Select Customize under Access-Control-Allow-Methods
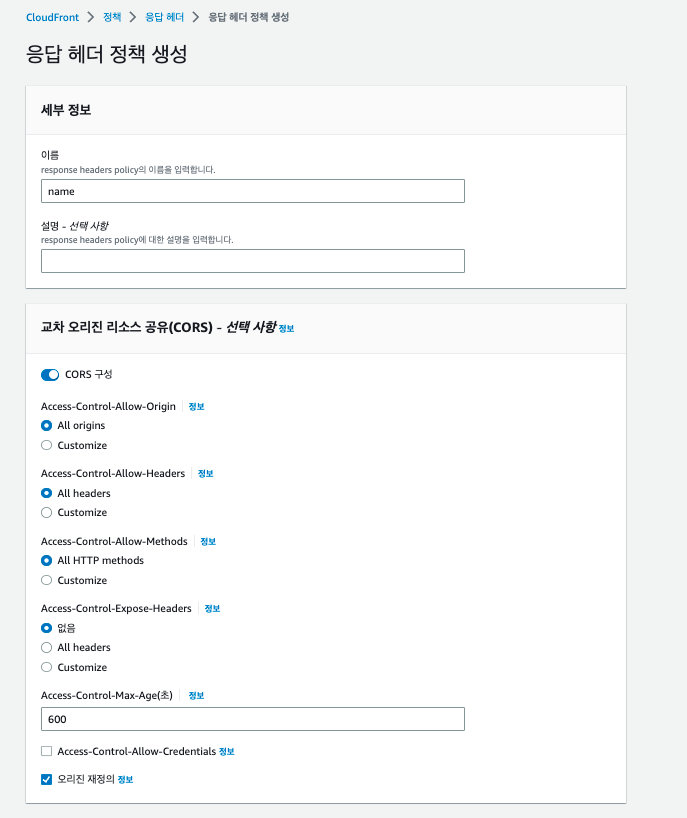 point(46,580)
